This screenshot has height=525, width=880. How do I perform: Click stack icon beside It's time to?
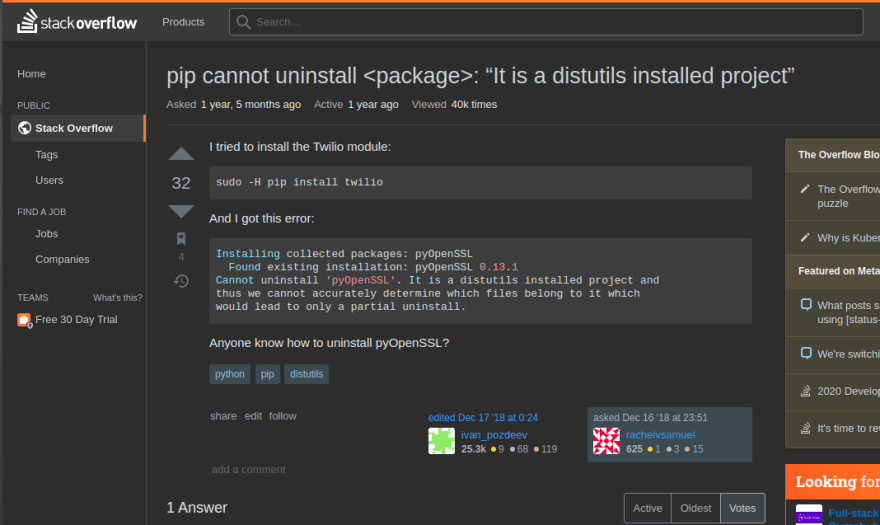tap(805, 428)
